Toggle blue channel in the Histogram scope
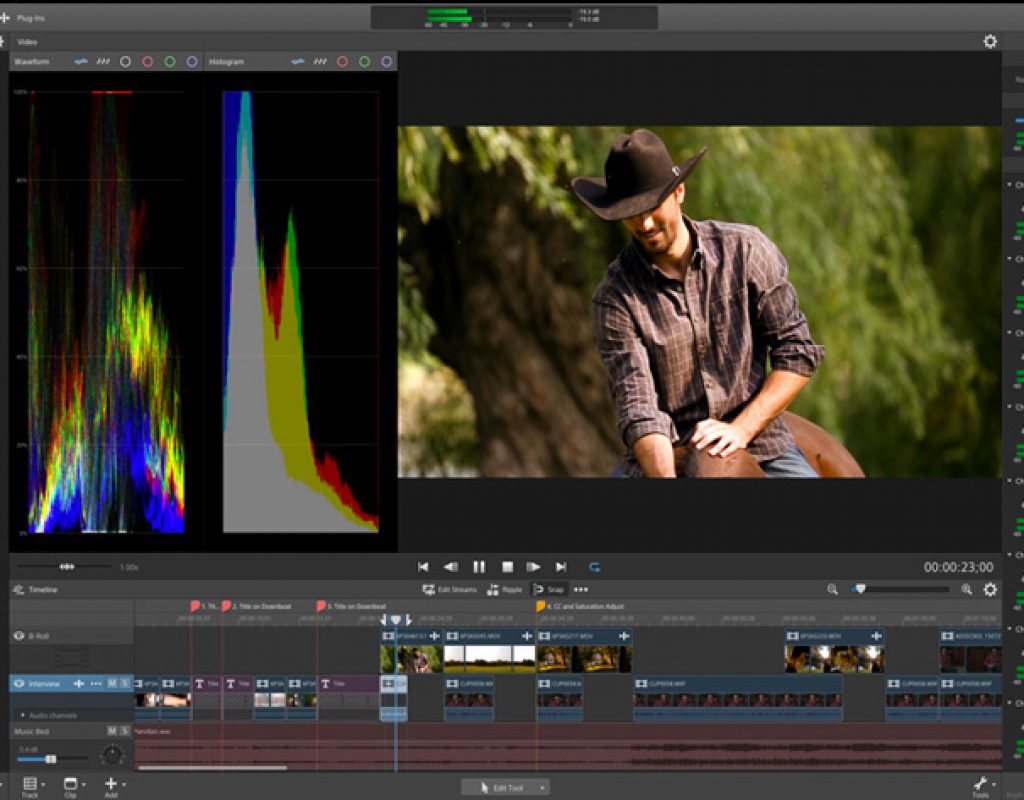 (x=387, y=61)
